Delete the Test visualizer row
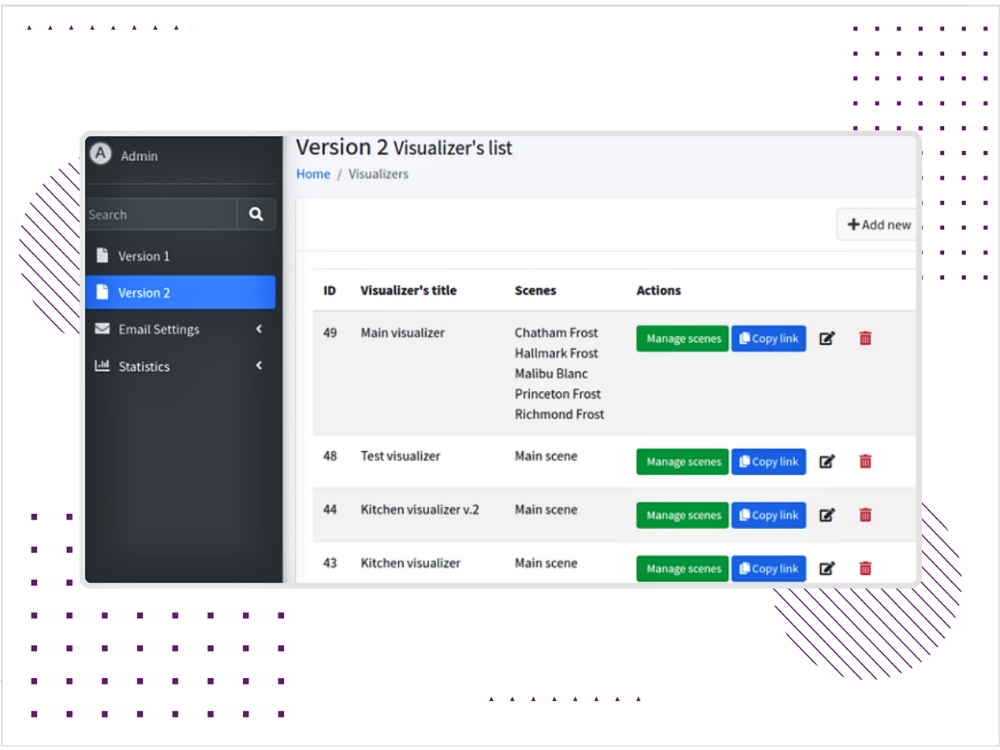Screen dimensions: 1000x750 pyautogui.click(x=865, y=462)
